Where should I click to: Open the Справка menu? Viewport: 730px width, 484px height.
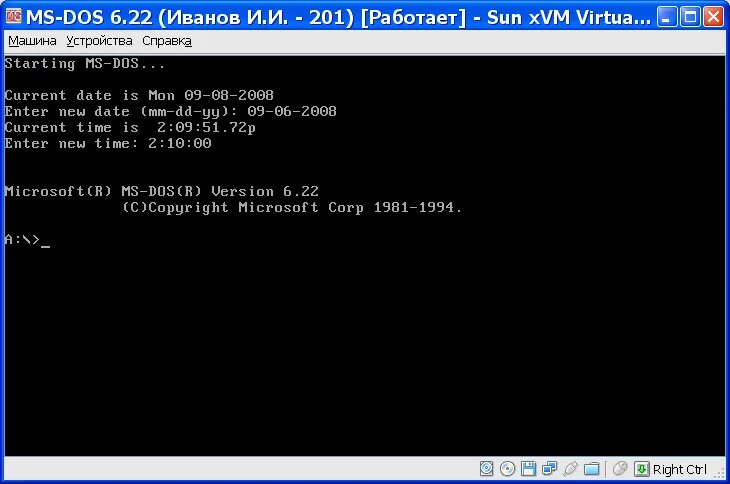point(167,41)
